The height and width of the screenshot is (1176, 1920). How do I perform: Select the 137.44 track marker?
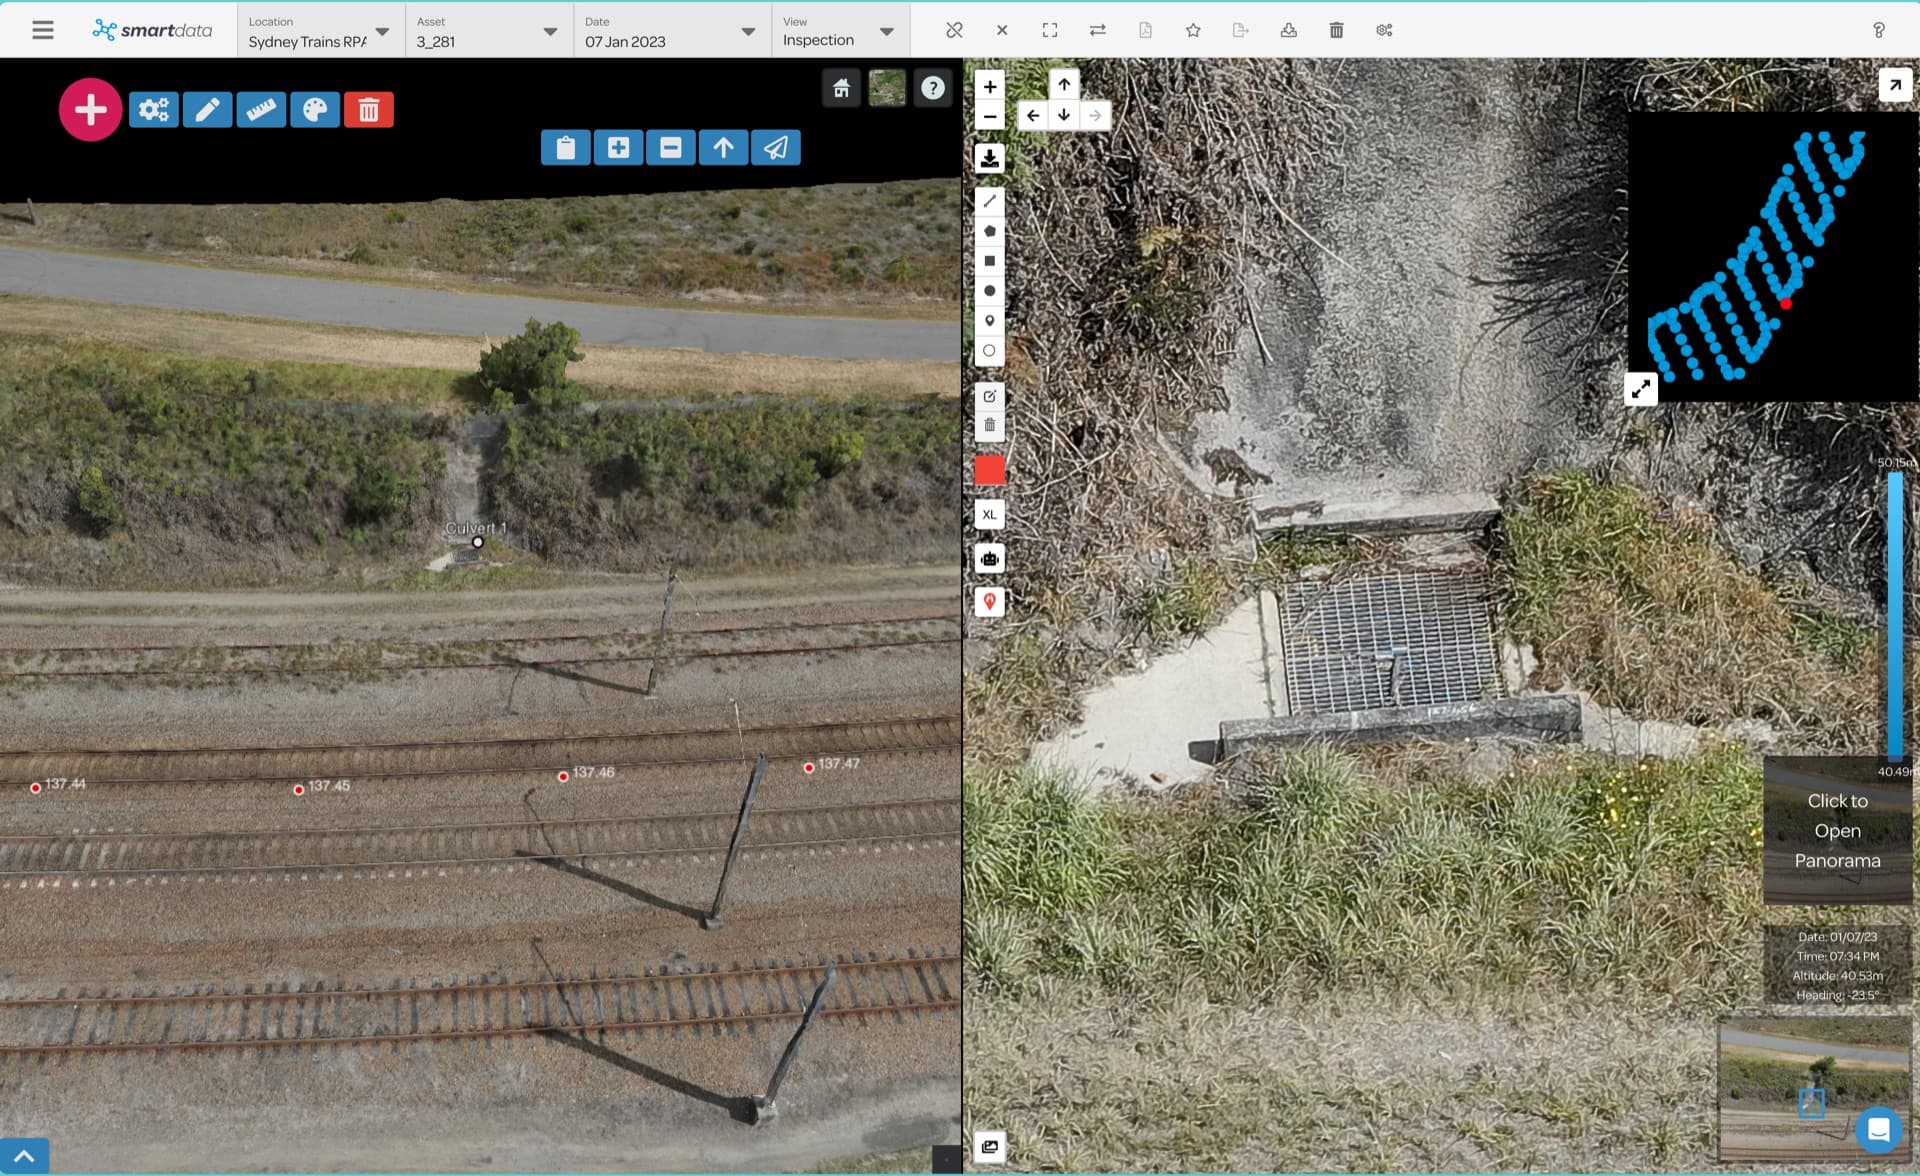pos(36,788)
